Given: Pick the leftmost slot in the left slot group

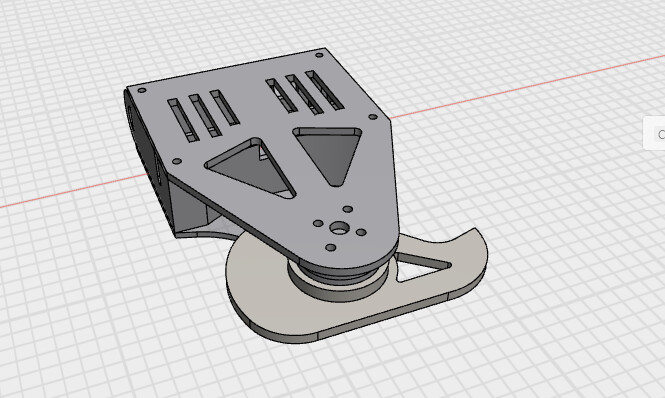Looking at the screenshot, I should tap(183, 120).
